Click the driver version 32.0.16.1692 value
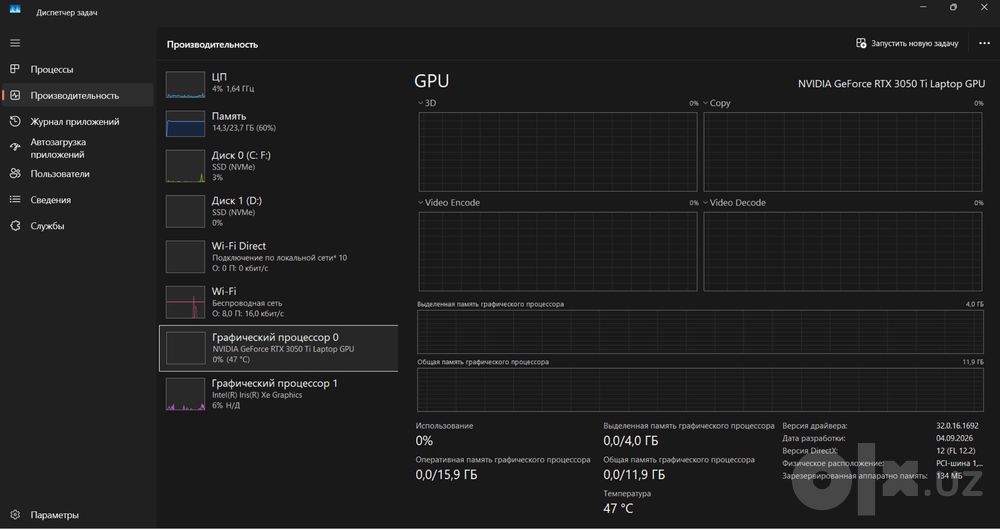 pos(957,426)
